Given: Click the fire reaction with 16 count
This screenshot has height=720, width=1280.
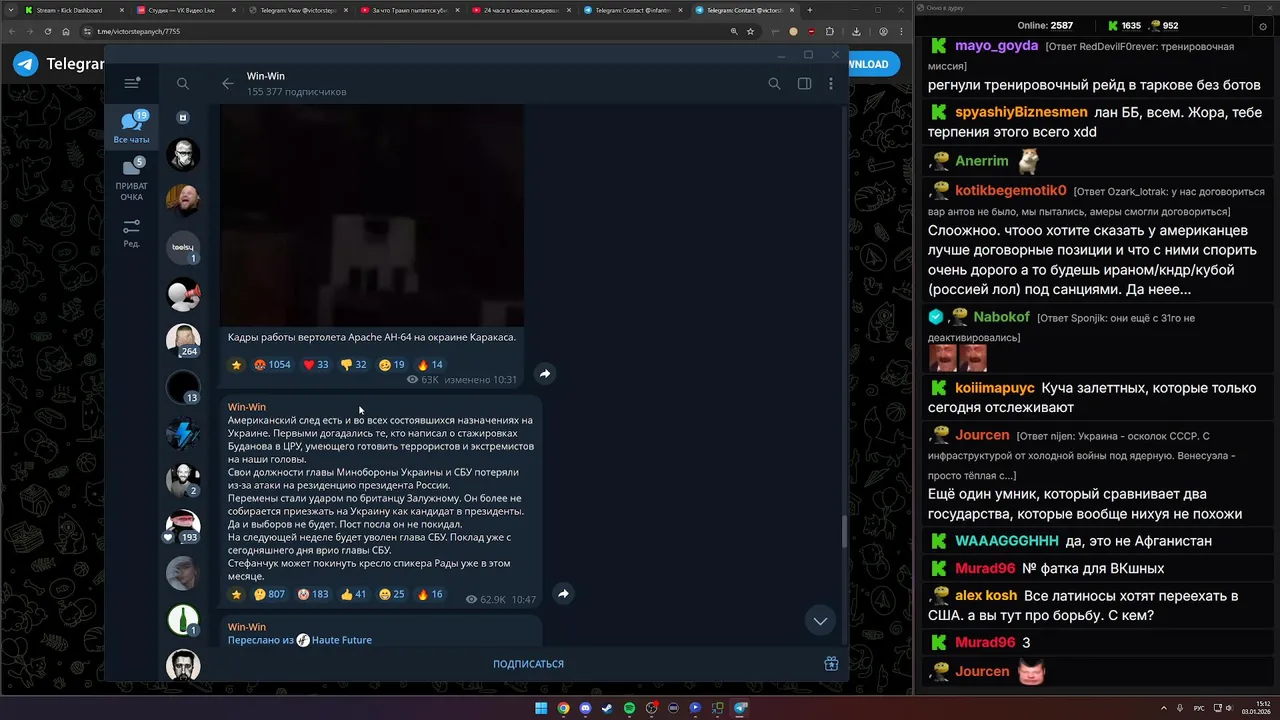Looking at the screenshot, I should click(x=429, y=594).
